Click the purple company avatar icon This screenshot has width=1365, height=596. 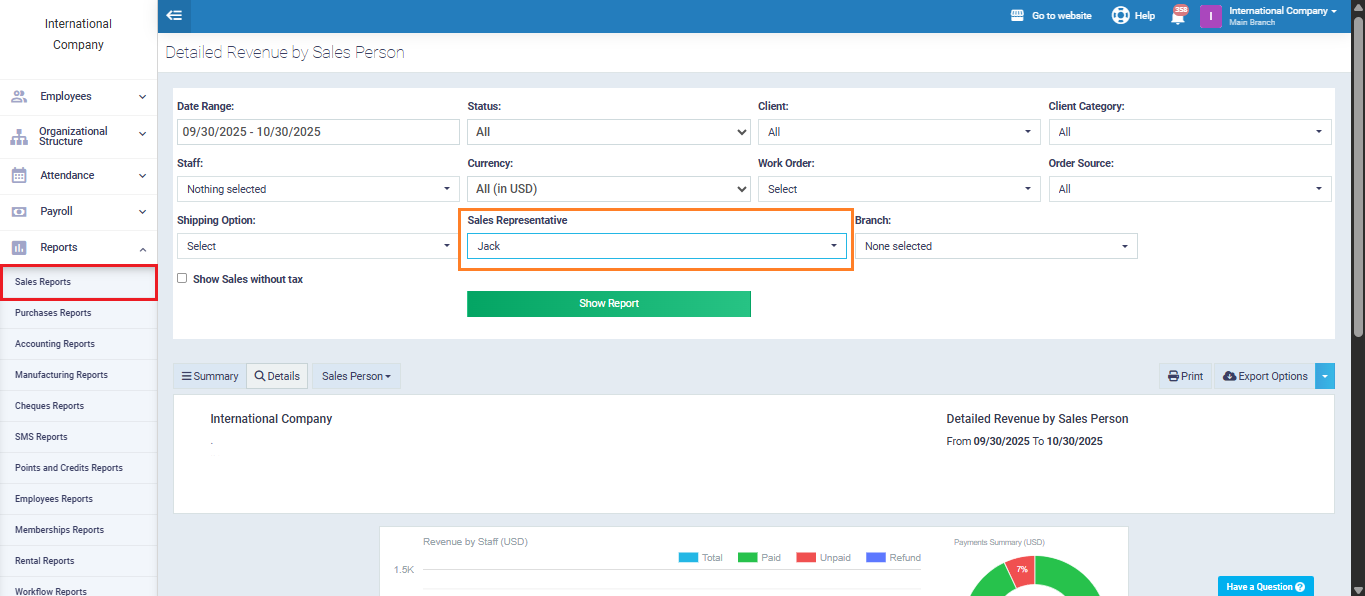coord(1210,16)
